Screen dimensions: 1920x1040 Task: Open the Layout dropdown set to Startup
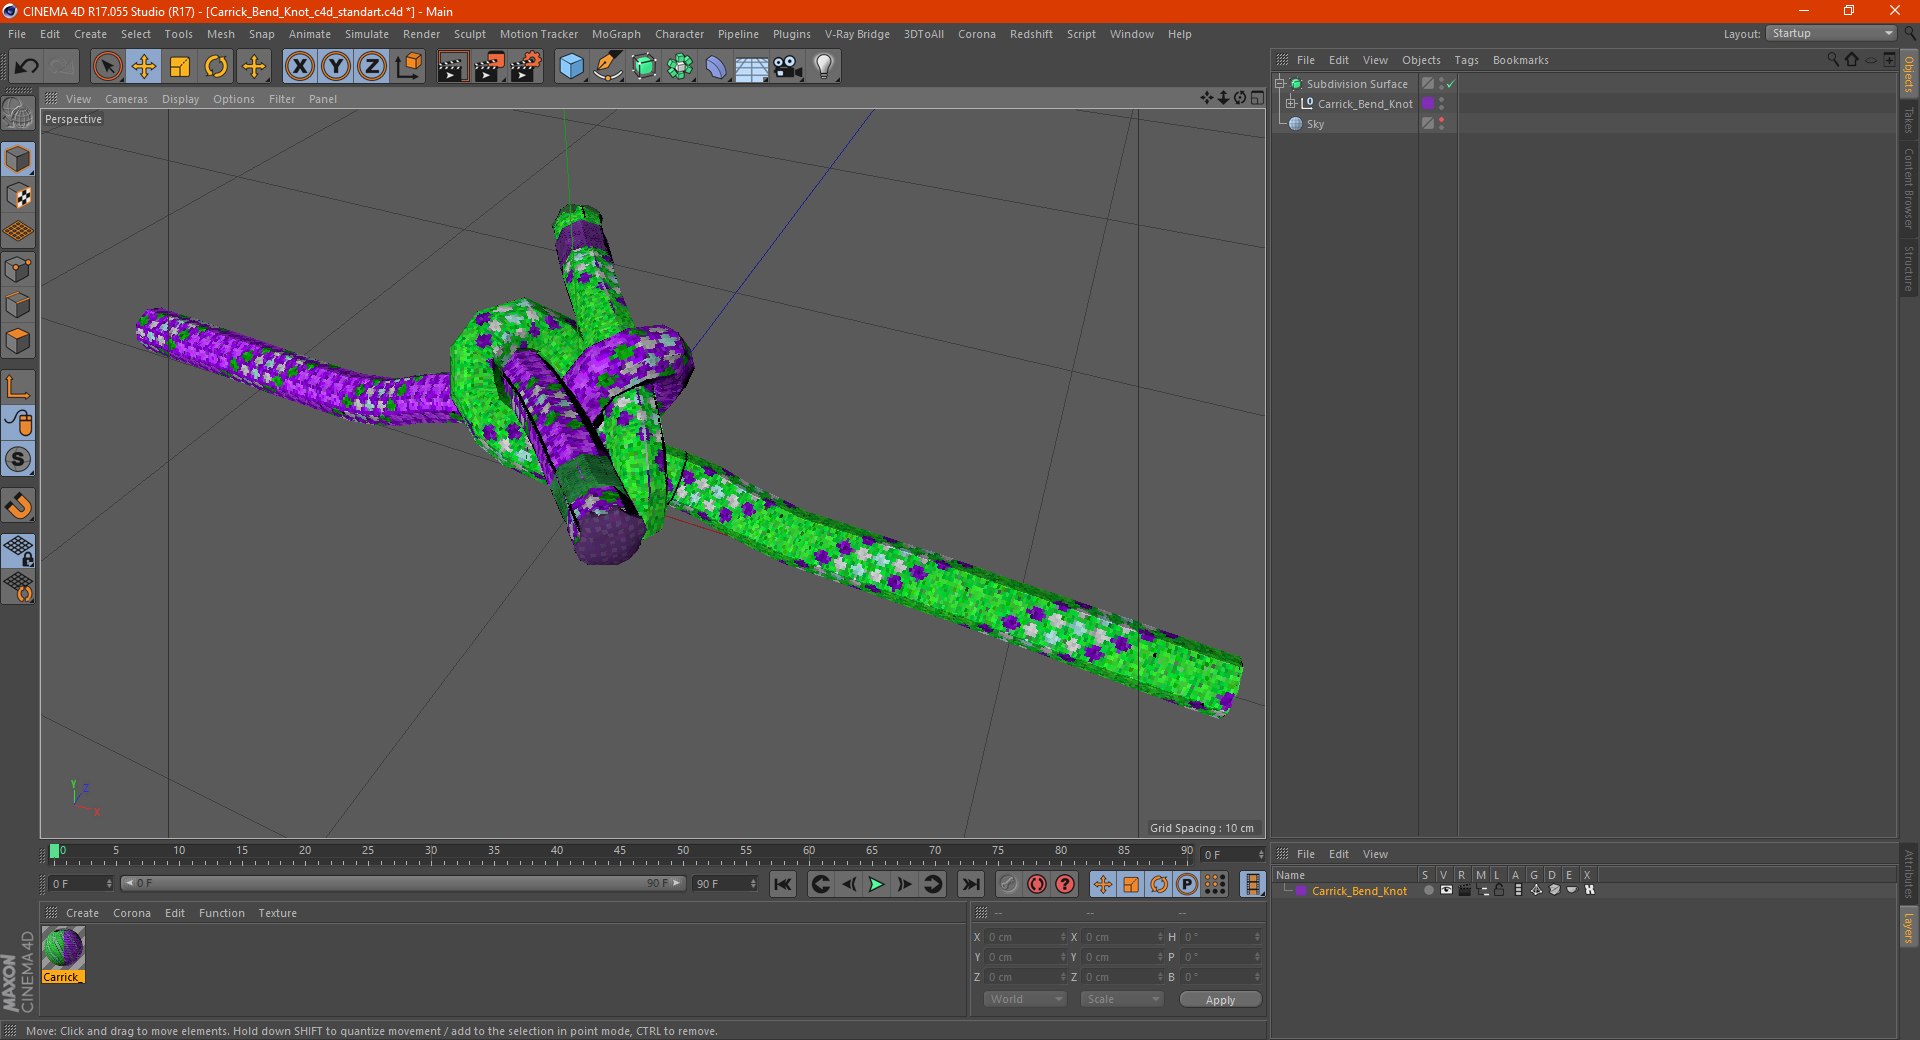coord(1832,33)
